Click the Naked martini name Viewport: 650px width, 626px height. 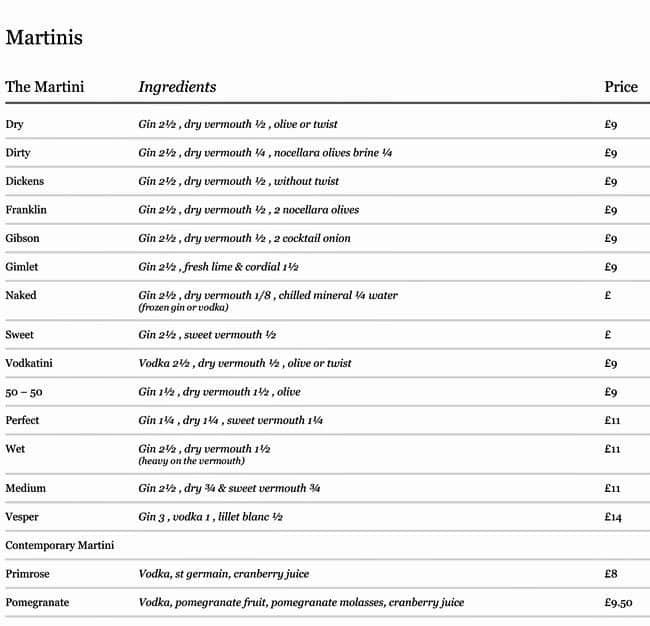tap(20, 296)
